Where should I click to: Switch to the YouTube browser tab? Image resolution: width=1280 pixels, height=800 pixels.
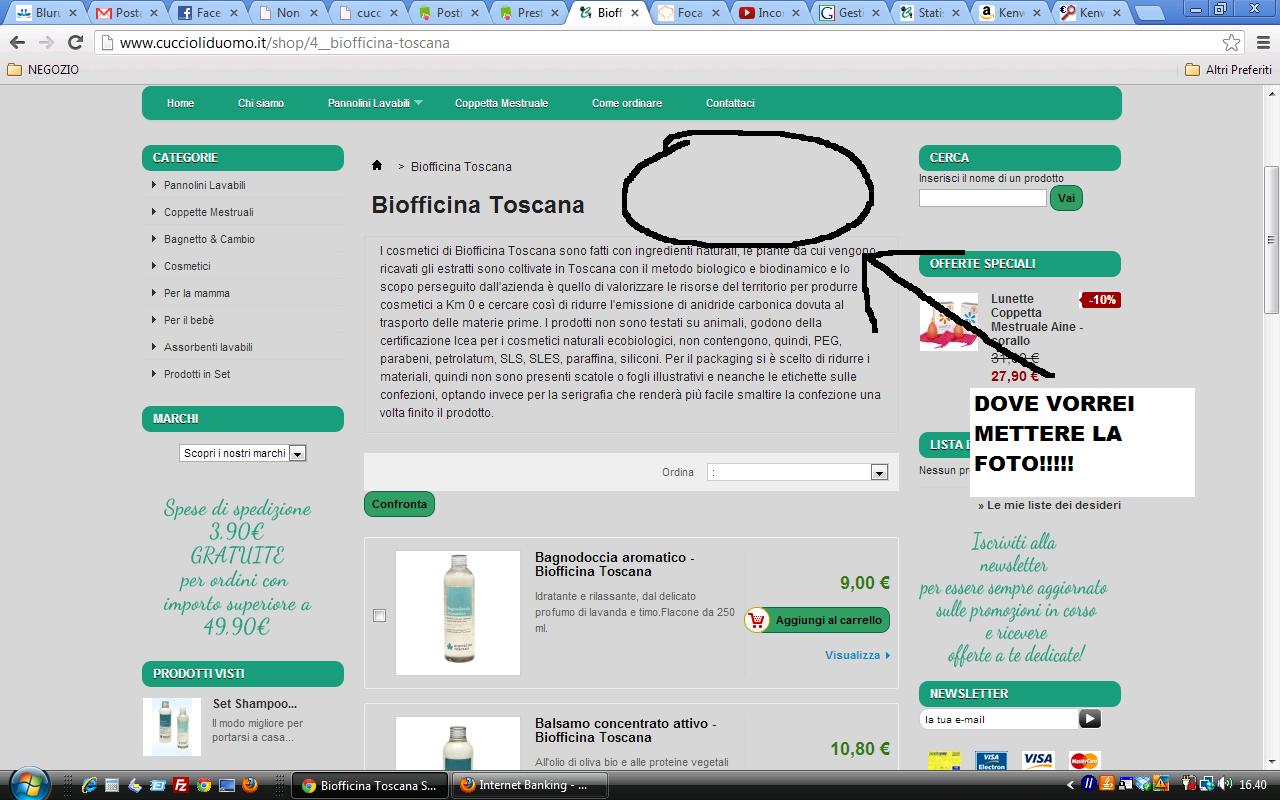[770, 13]
